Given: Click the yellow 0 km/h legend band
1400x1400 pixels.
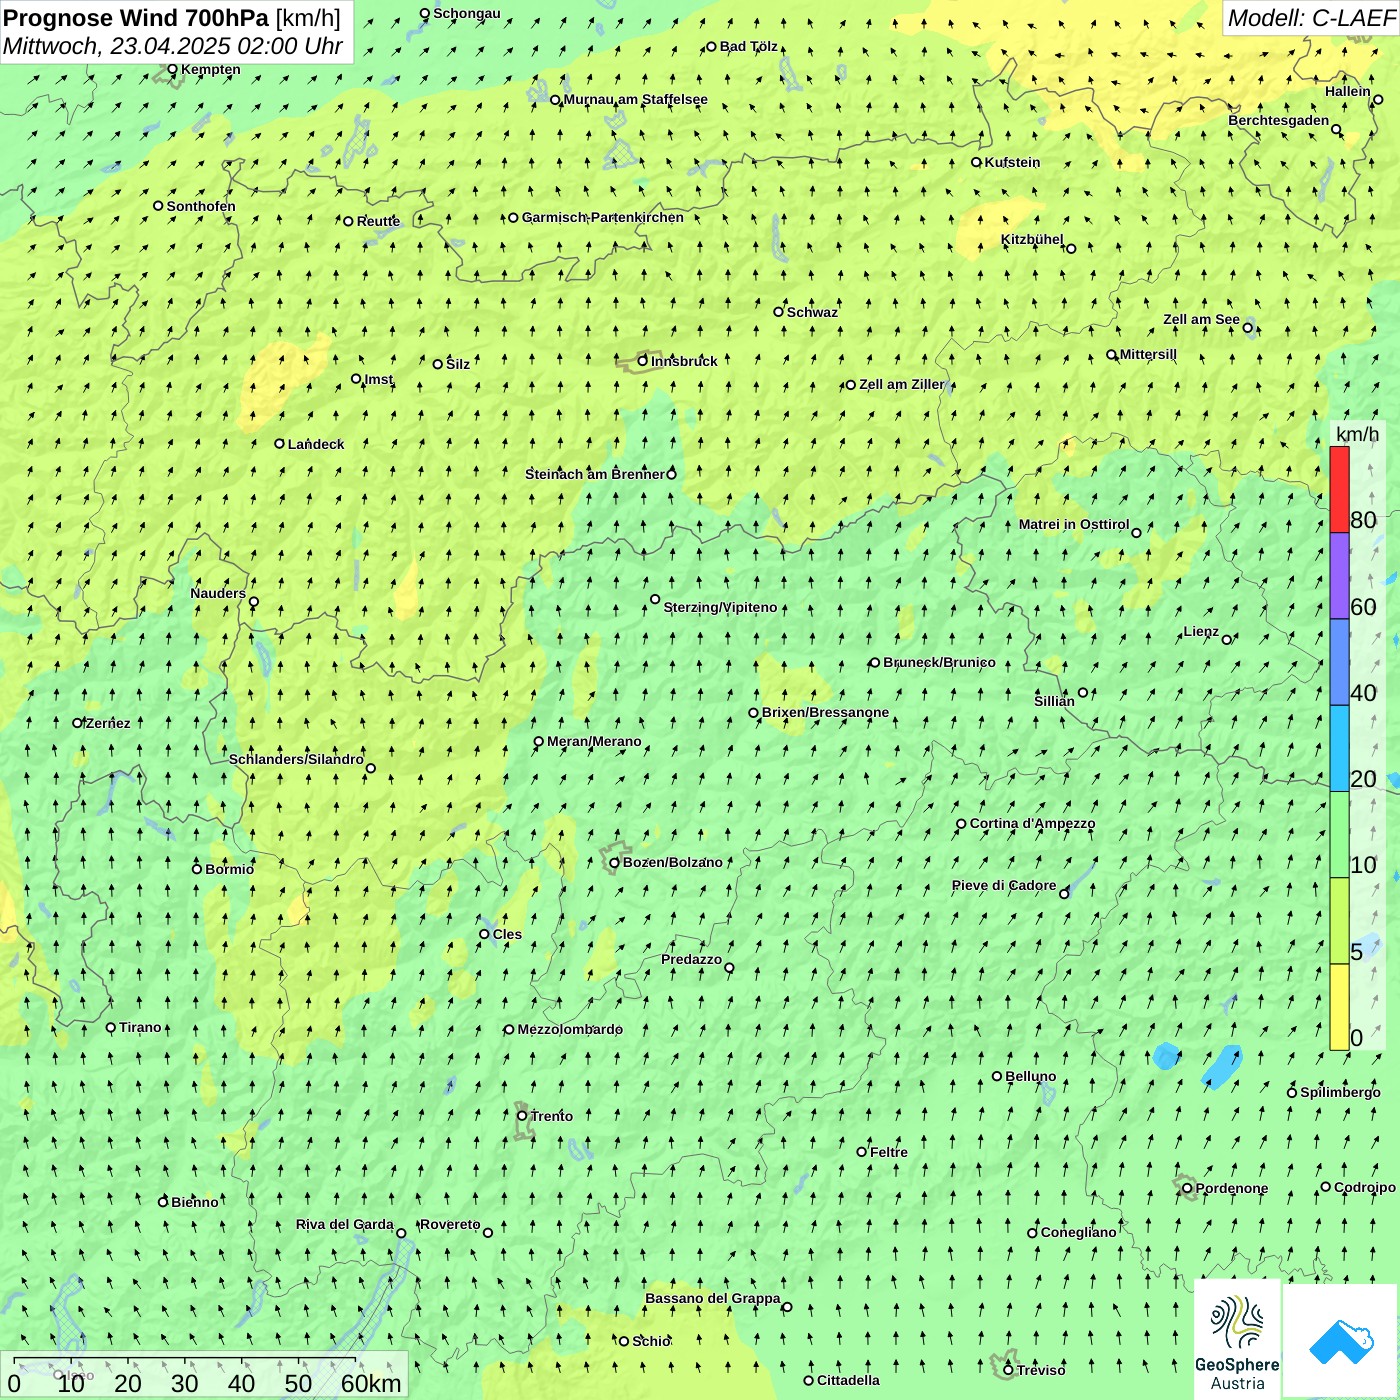Looking at the screenshot, I should point(1339,1007).
